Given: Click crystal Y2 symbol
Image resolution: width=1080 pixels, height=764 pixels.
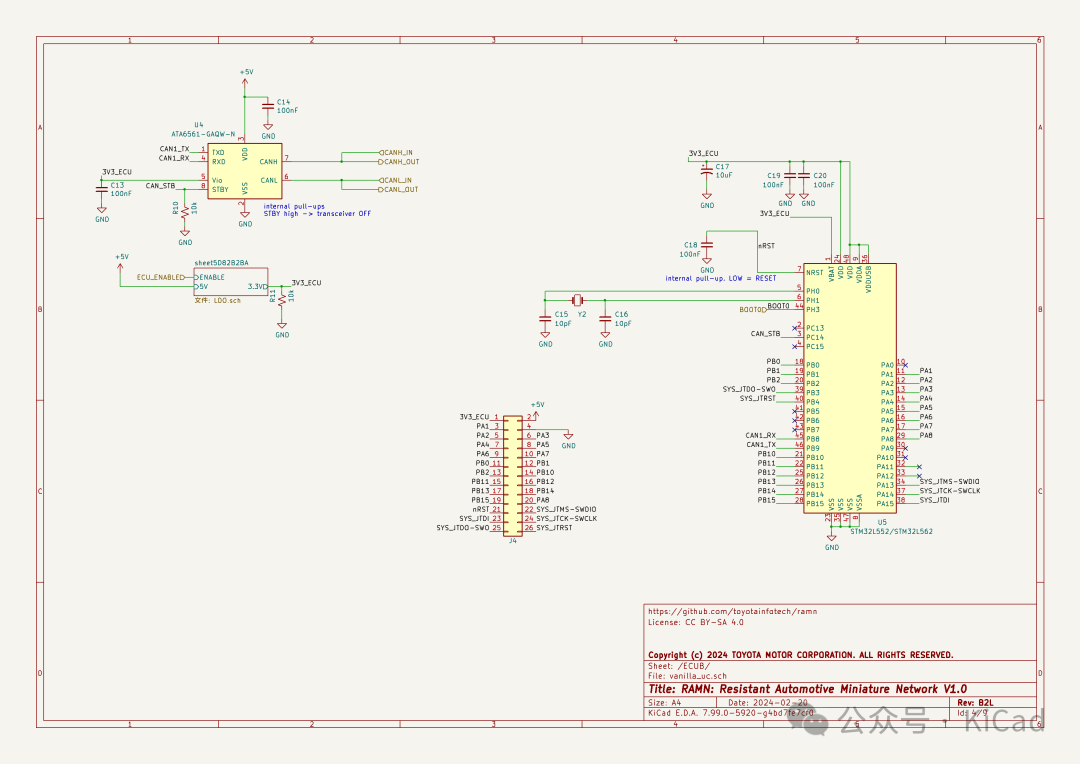Looking at the screenshot, I should [578, 300].
